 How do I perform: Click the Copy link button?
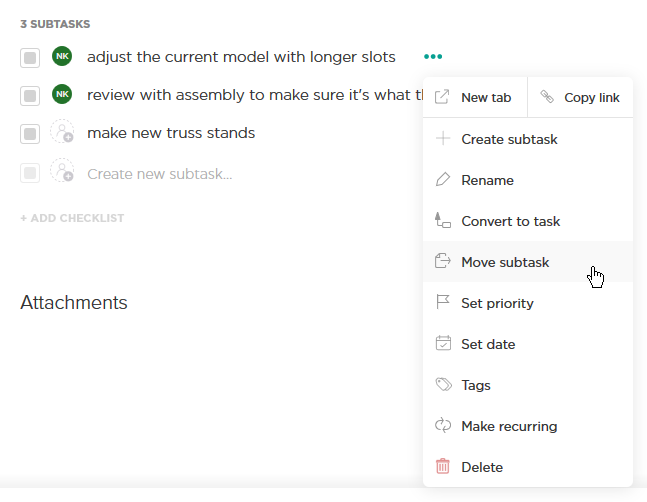click(580, 98)
